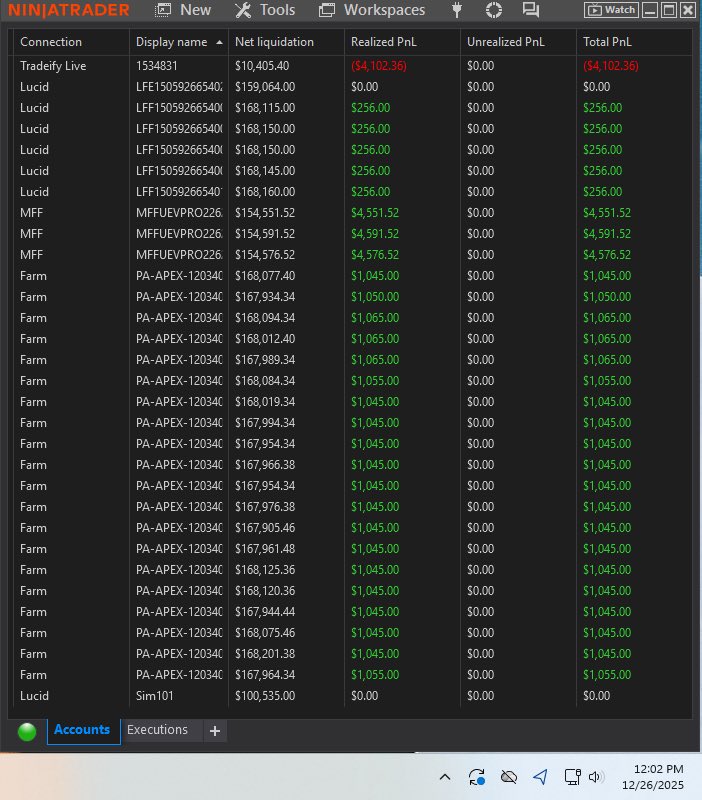Image resolution: width=702 pixels, height=800 pixels.
Task: Sort by Connection column header
Action: point(51,42)
